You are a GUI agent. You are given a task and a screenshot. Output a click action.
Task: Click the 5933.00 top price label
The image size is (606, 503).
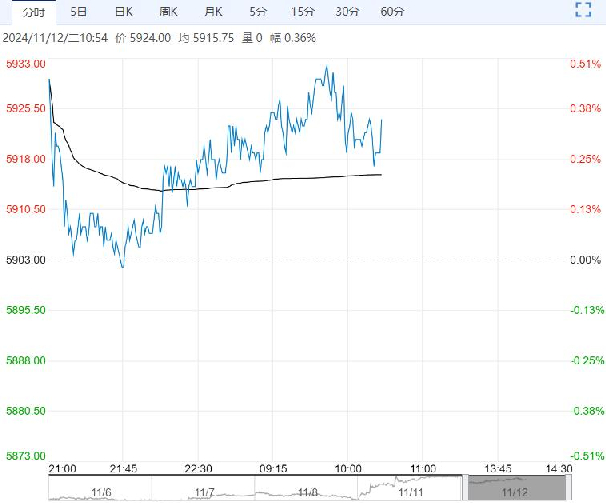point(26,64)
